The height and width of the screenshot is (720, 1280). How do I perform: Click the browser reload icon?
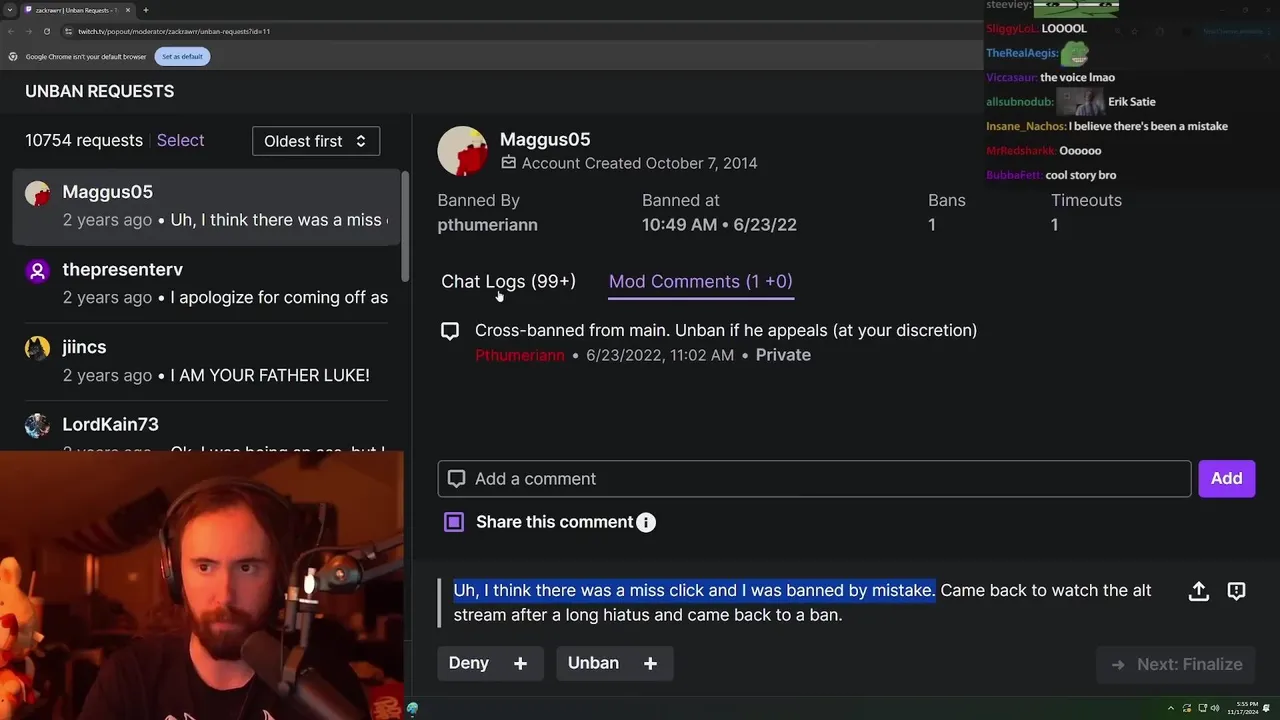[47, 31]
